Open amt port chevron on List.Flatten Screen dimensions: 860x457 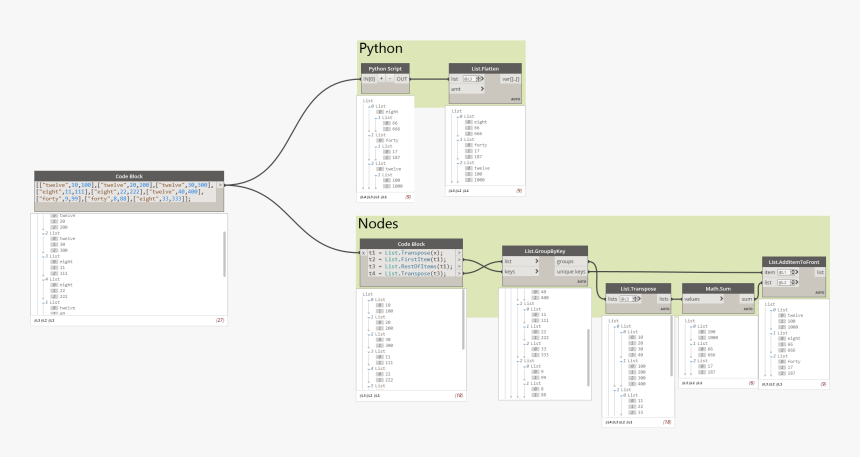click(482, 89)
